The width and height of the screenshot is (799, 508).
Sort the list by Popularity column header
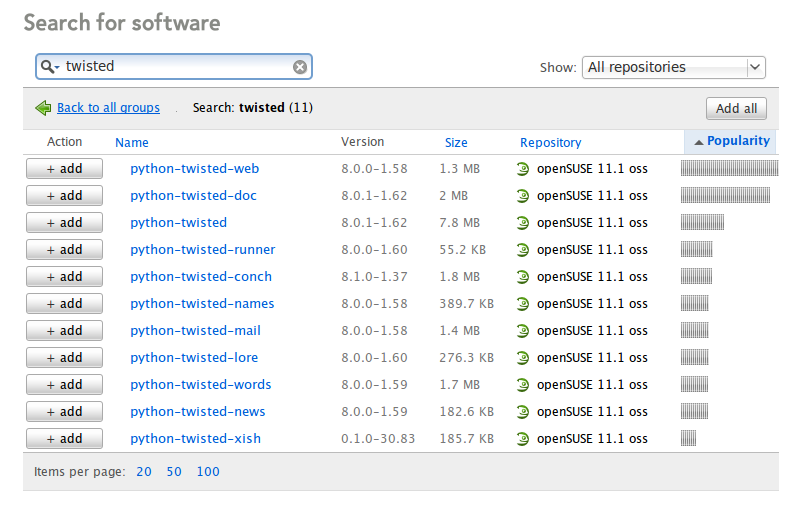(x=730, y=142)
